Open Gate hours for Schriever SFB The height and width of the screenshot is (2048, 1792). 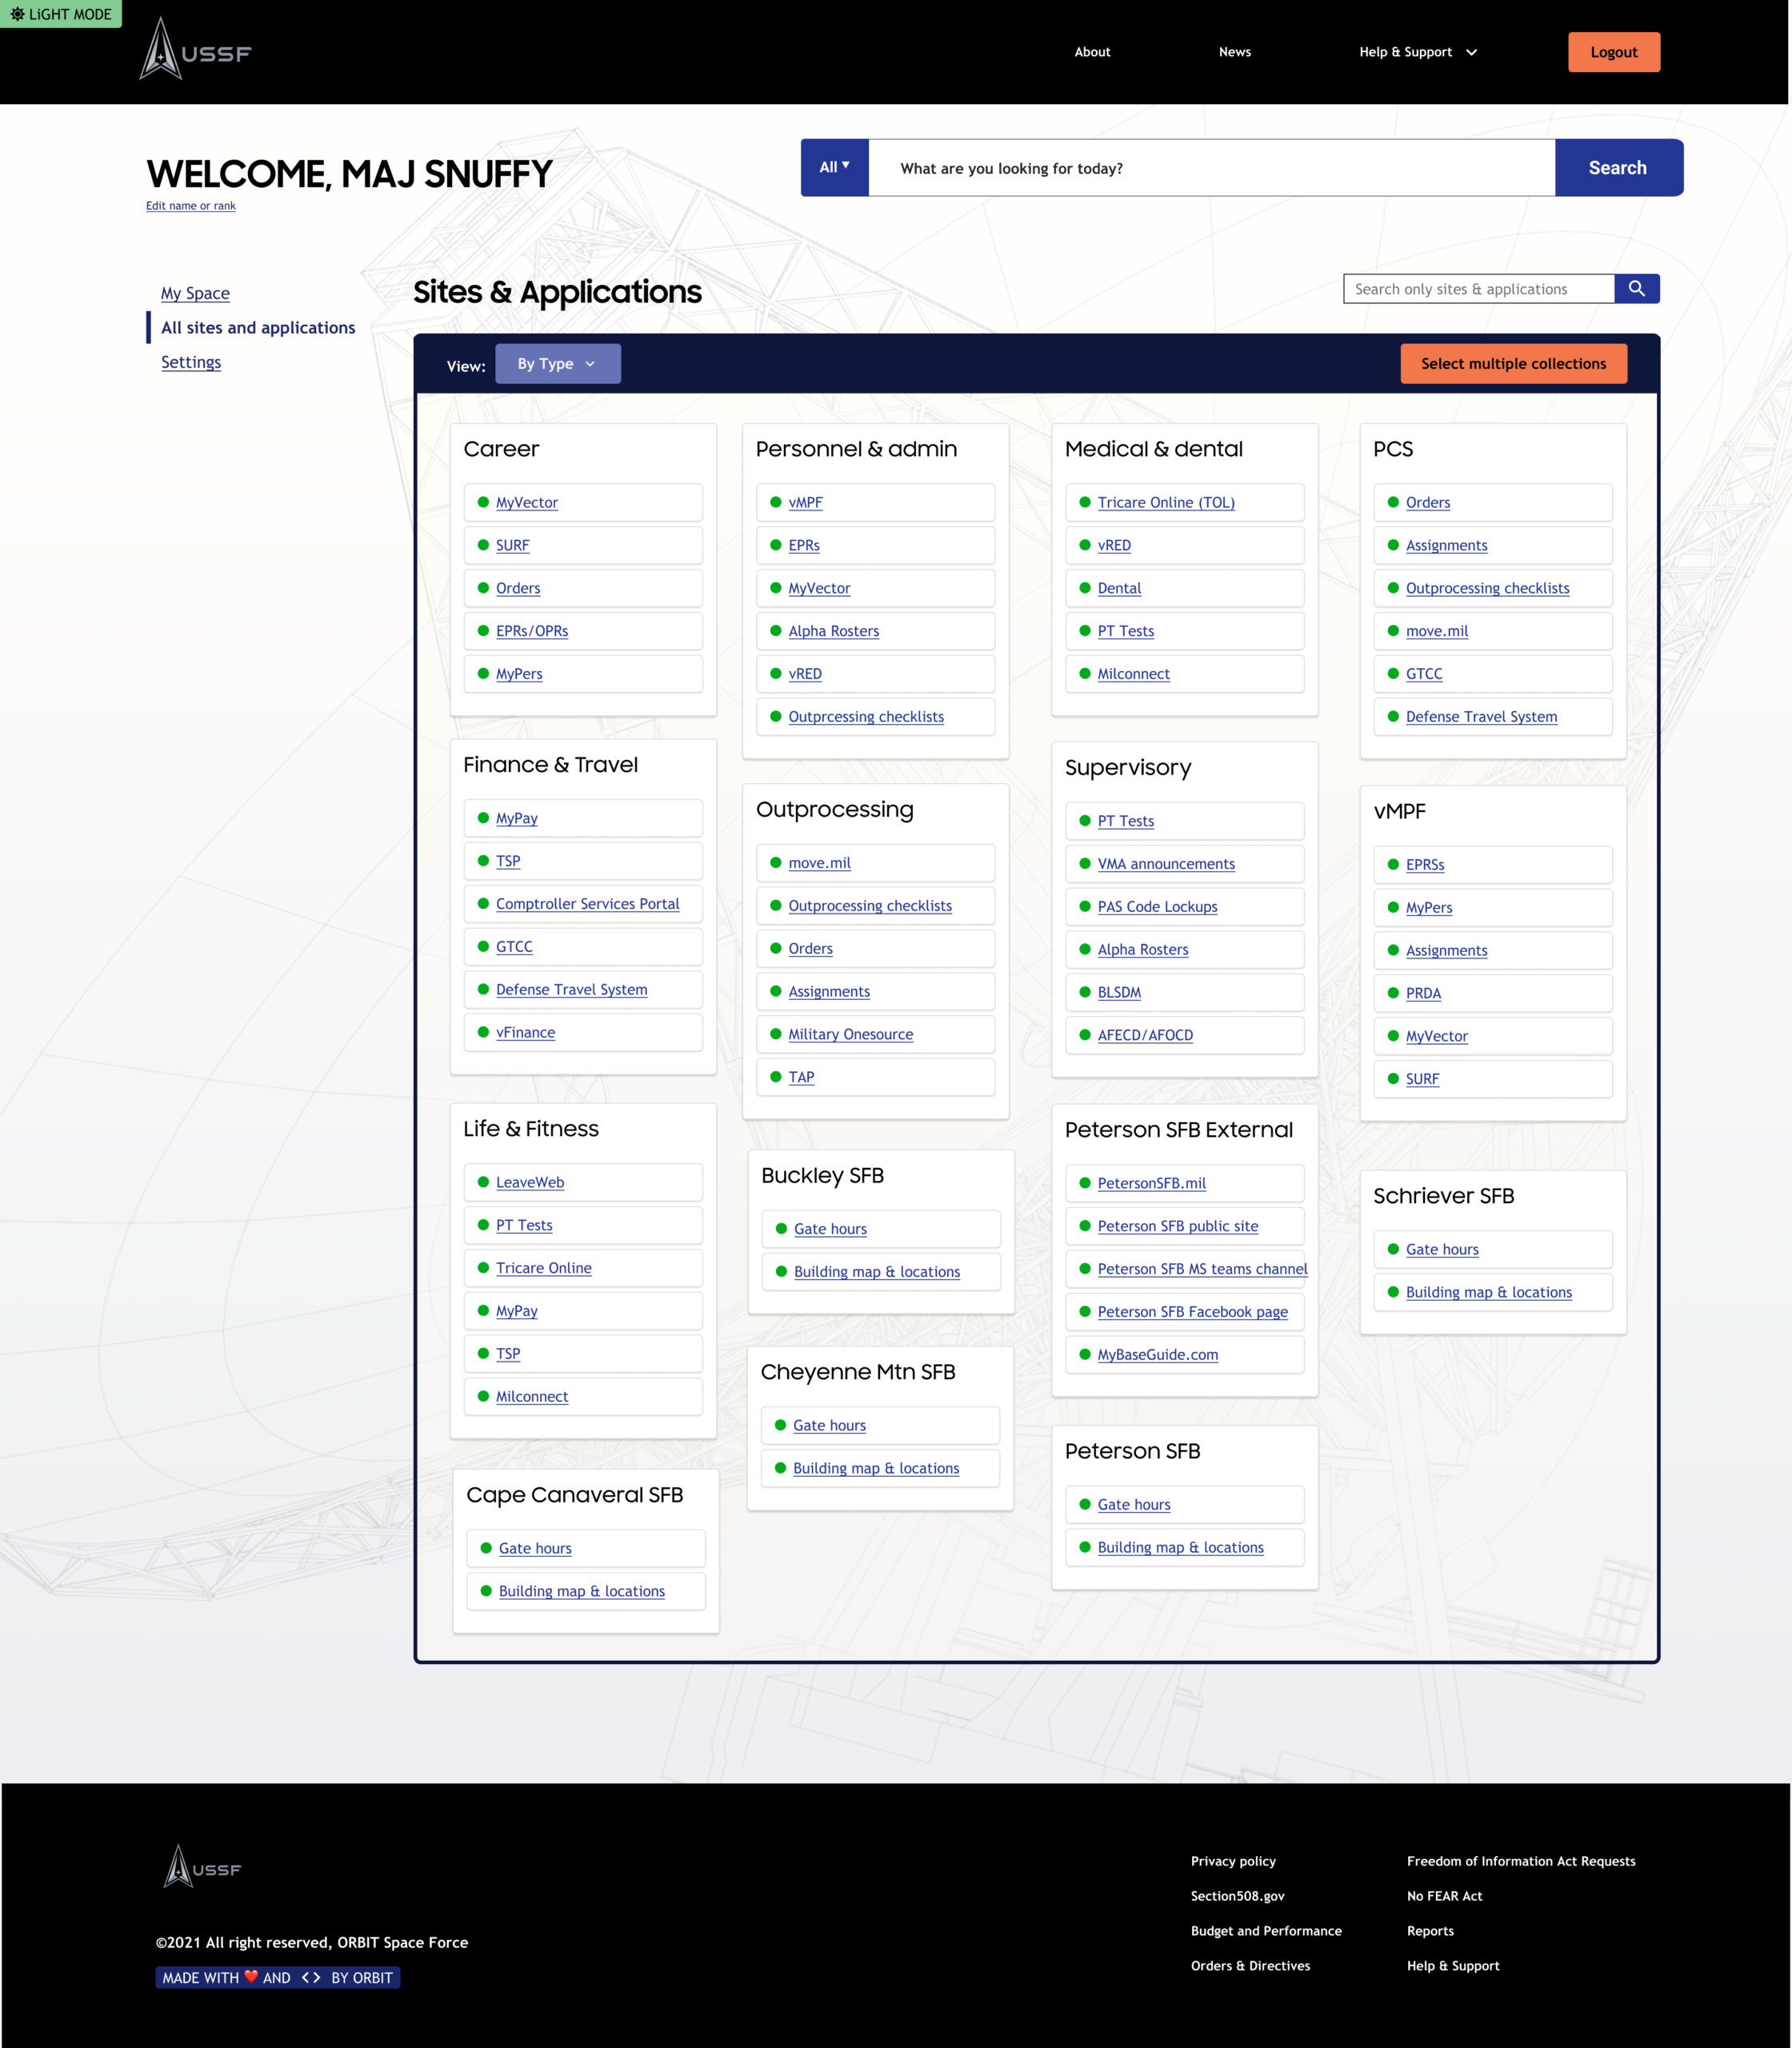click(x=1441, y=1250)
